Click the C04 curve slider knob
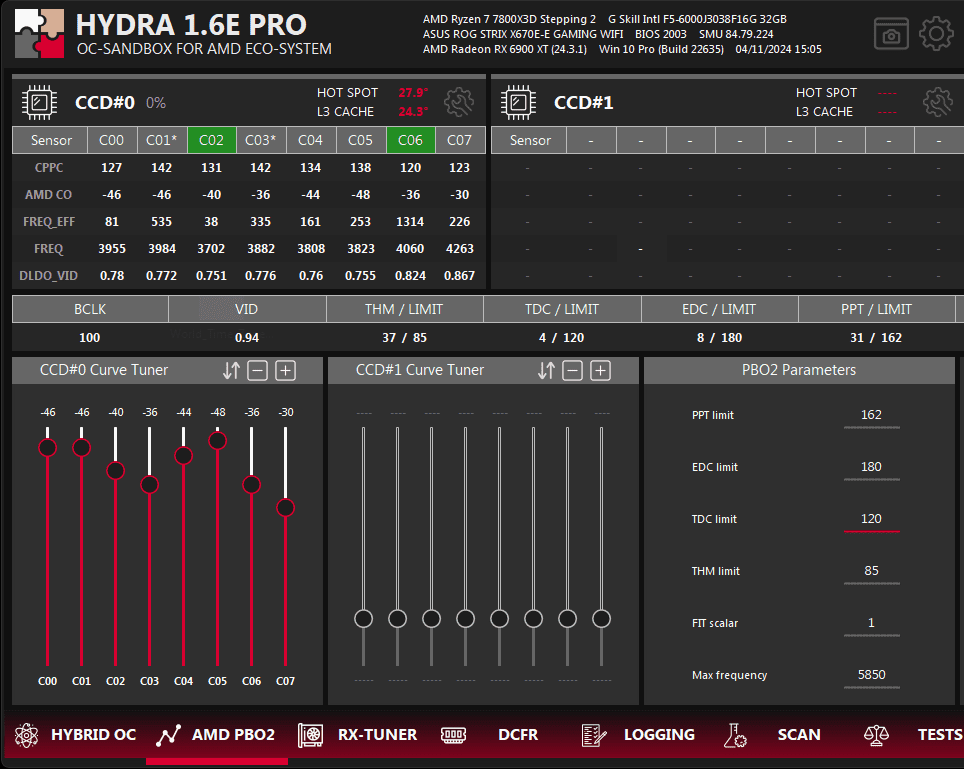 (183, 456)
